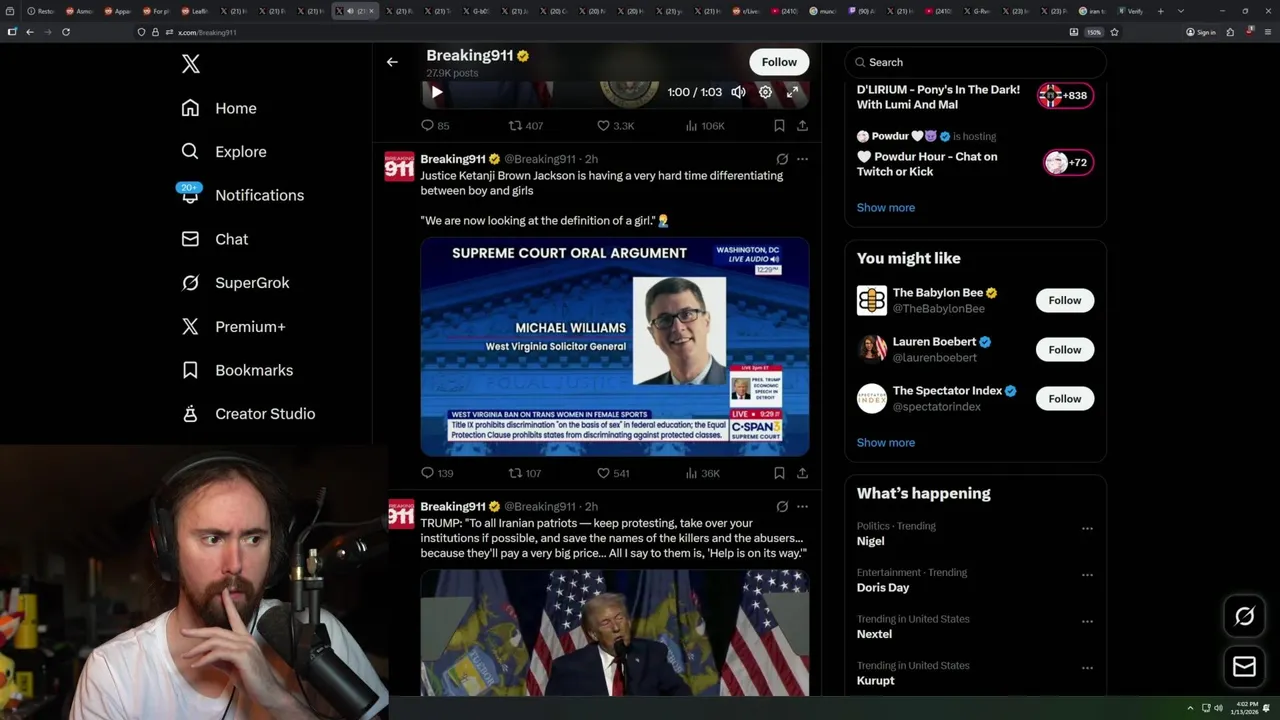The height and width of the screenshot is (720, 1280).
Task: Bookmark the Ketanji Jackson post
Action: click(779, 473)
